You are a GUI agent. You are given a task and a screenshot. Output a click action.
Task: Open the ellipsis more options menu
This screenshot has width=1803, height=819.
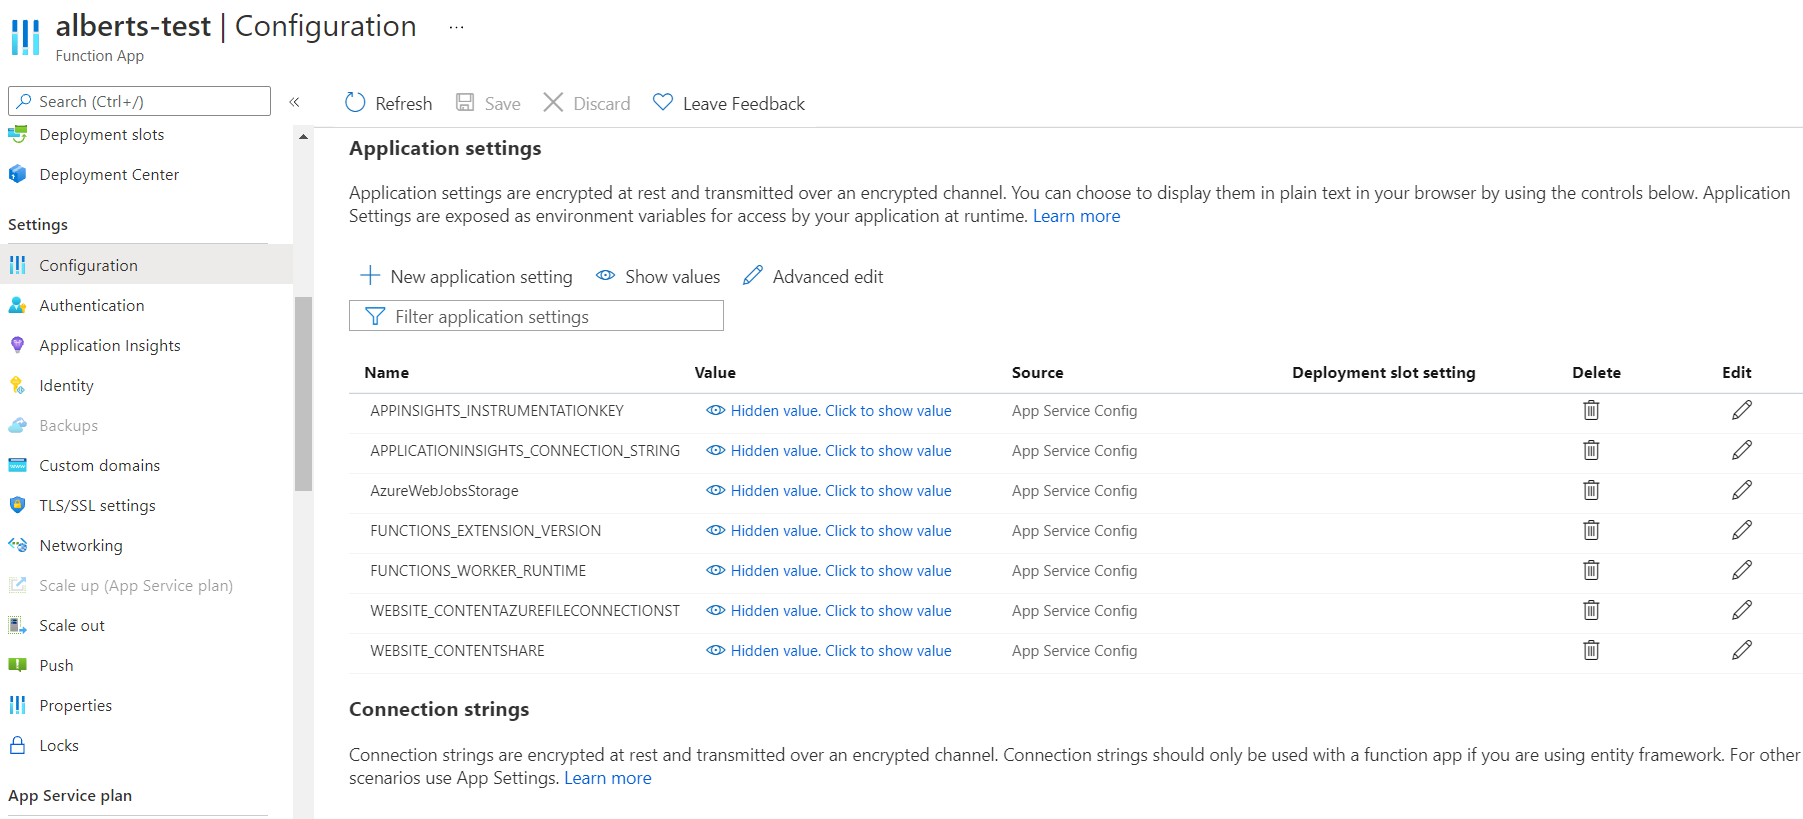click(456, 27)
